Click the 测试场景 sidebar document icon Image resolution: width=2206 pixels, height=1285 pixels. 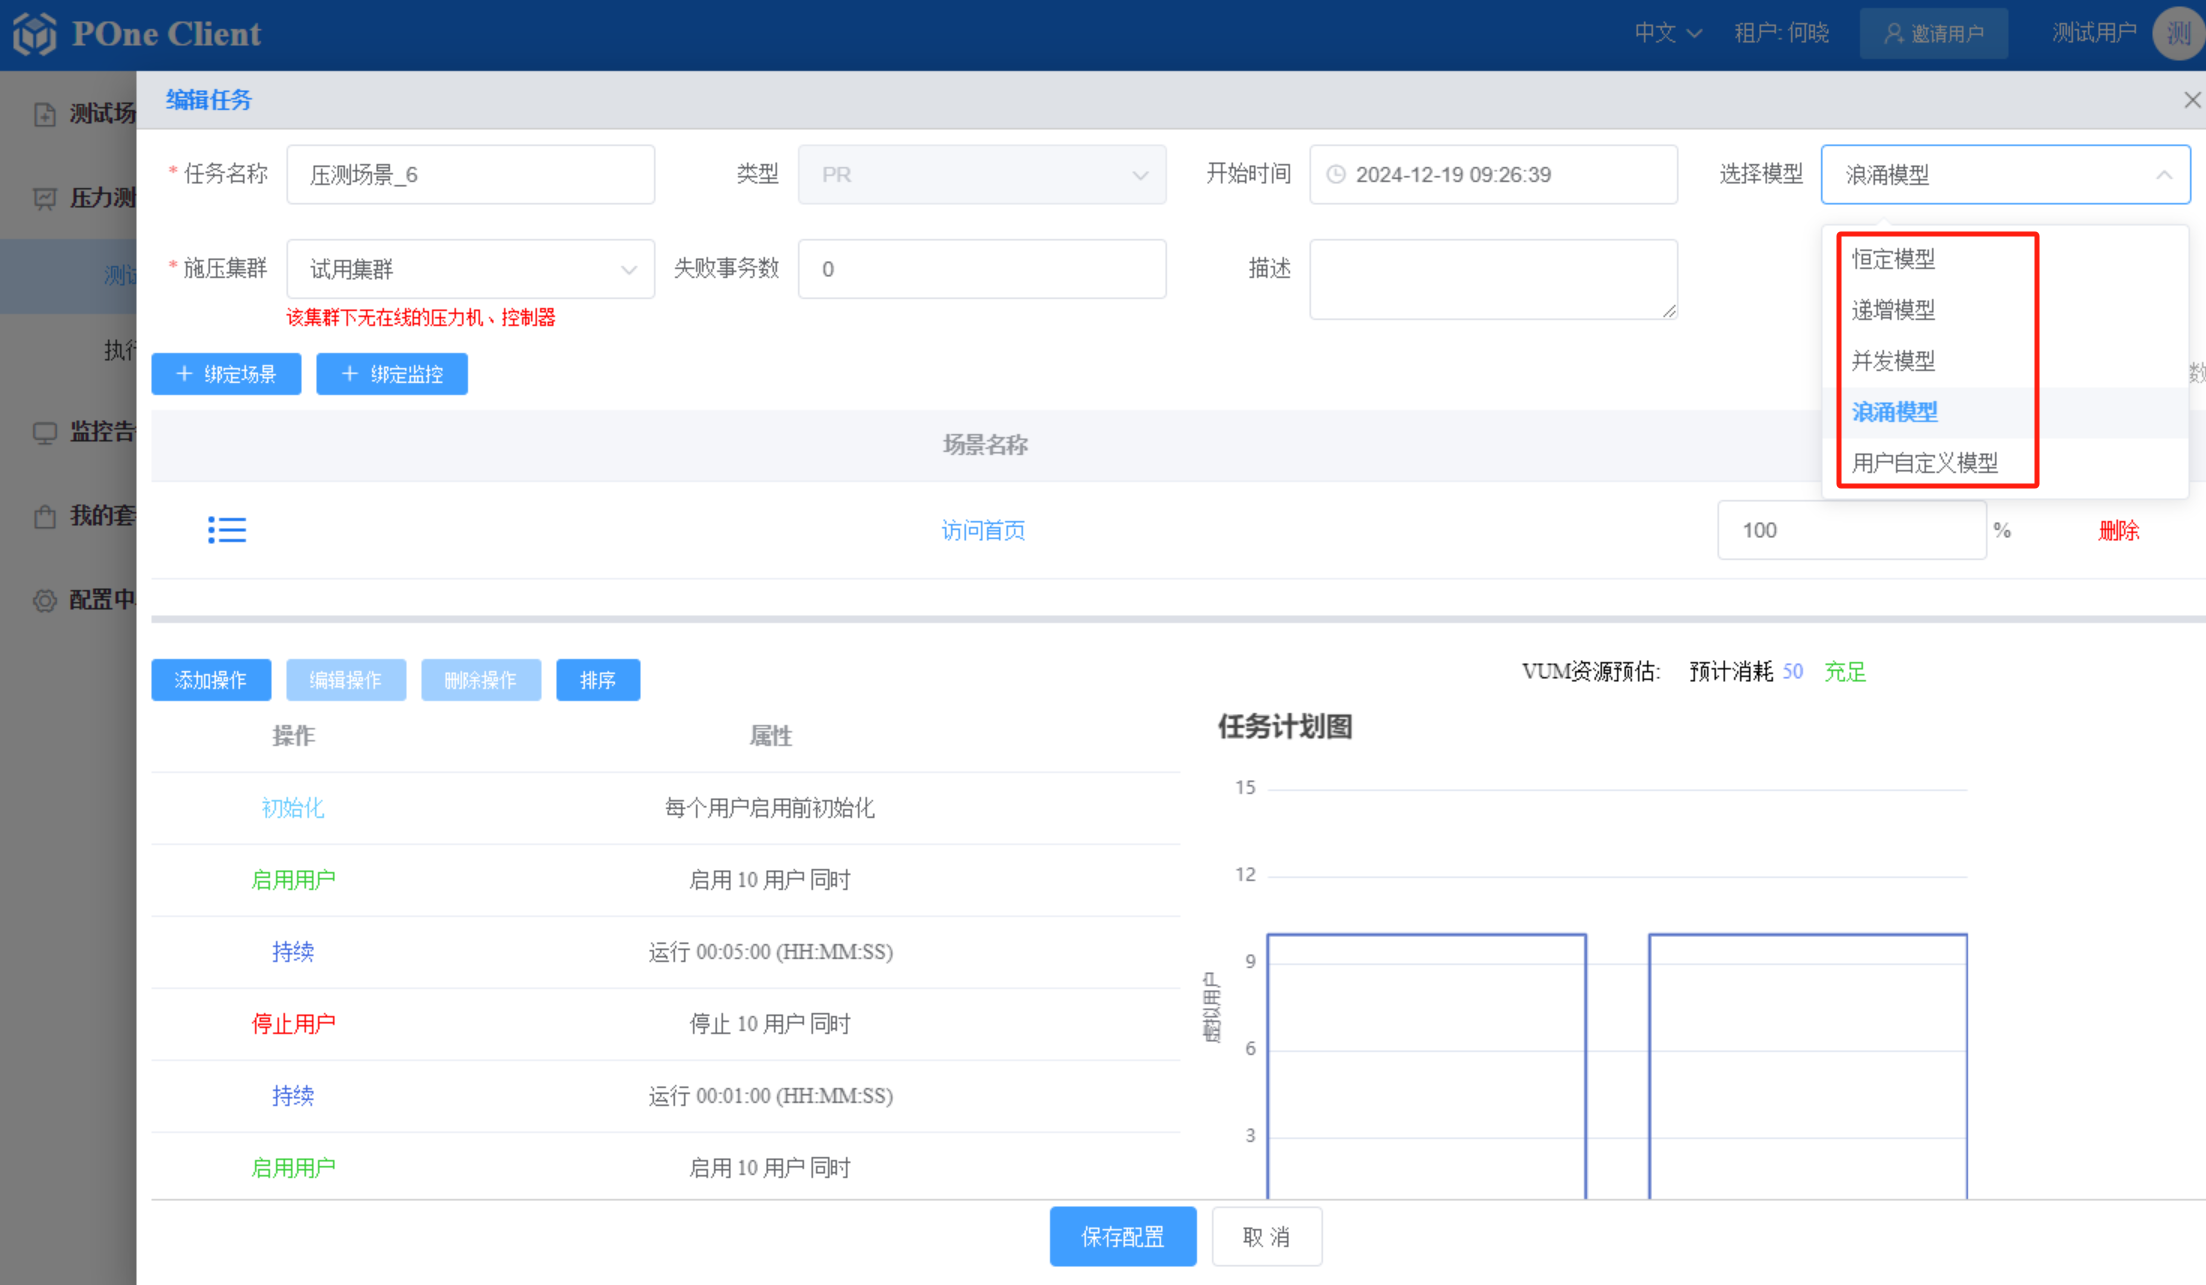pos(45,114)
